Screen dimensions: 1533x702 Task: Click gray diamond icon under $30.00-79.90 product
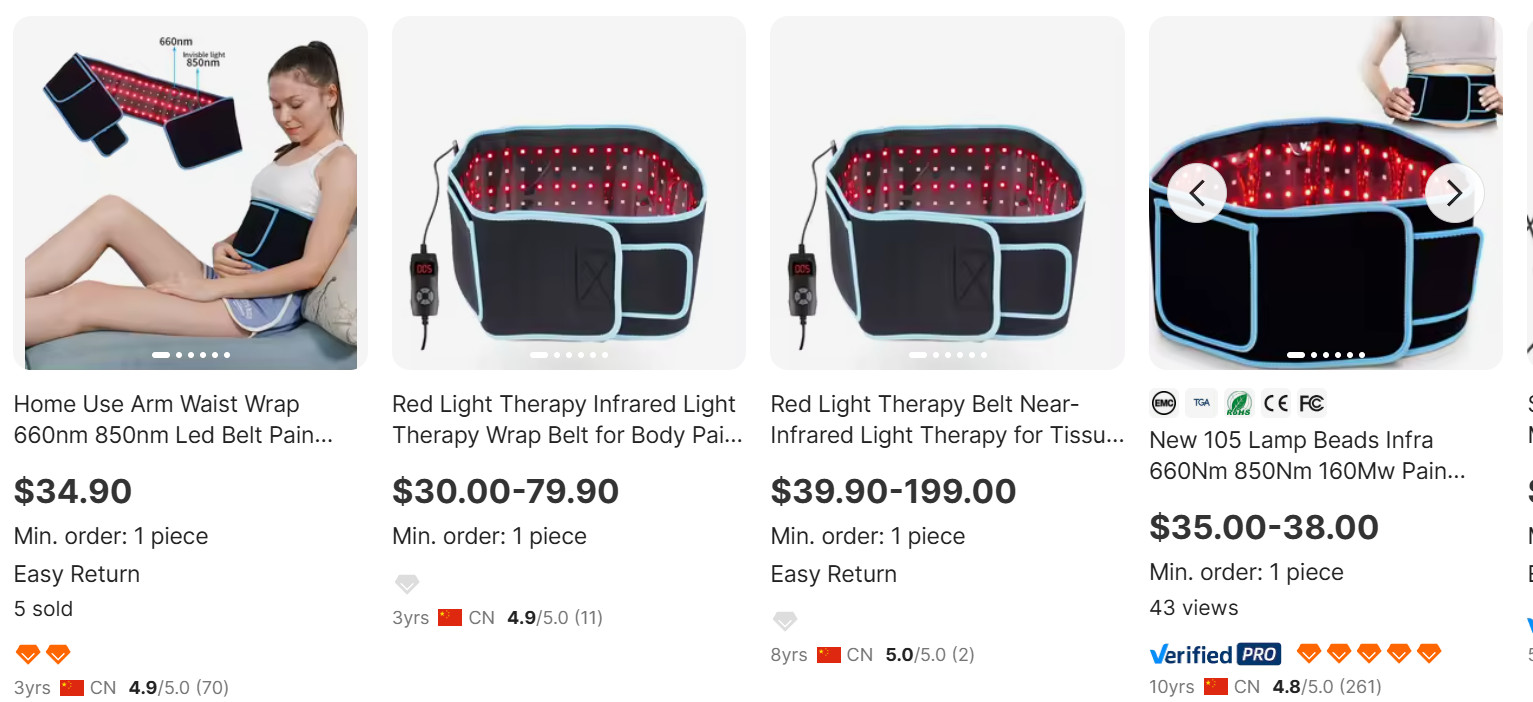click(407, 584)
